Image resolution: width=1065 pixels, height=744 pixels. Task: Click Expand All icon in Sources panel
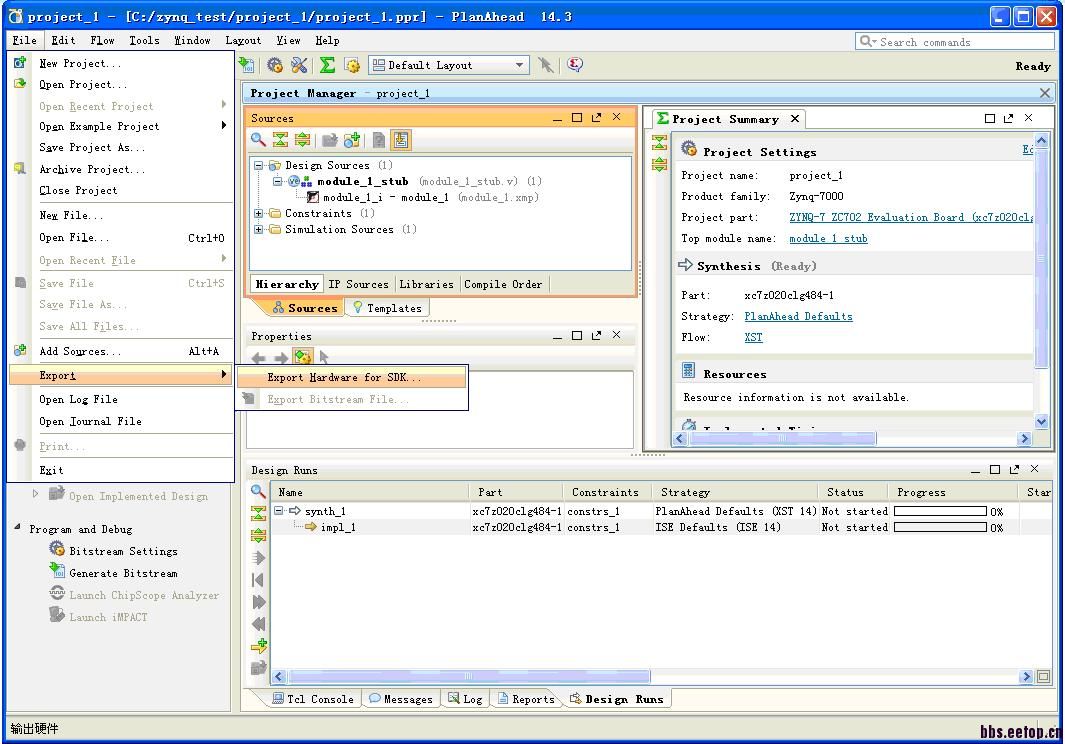coord(301,140)
